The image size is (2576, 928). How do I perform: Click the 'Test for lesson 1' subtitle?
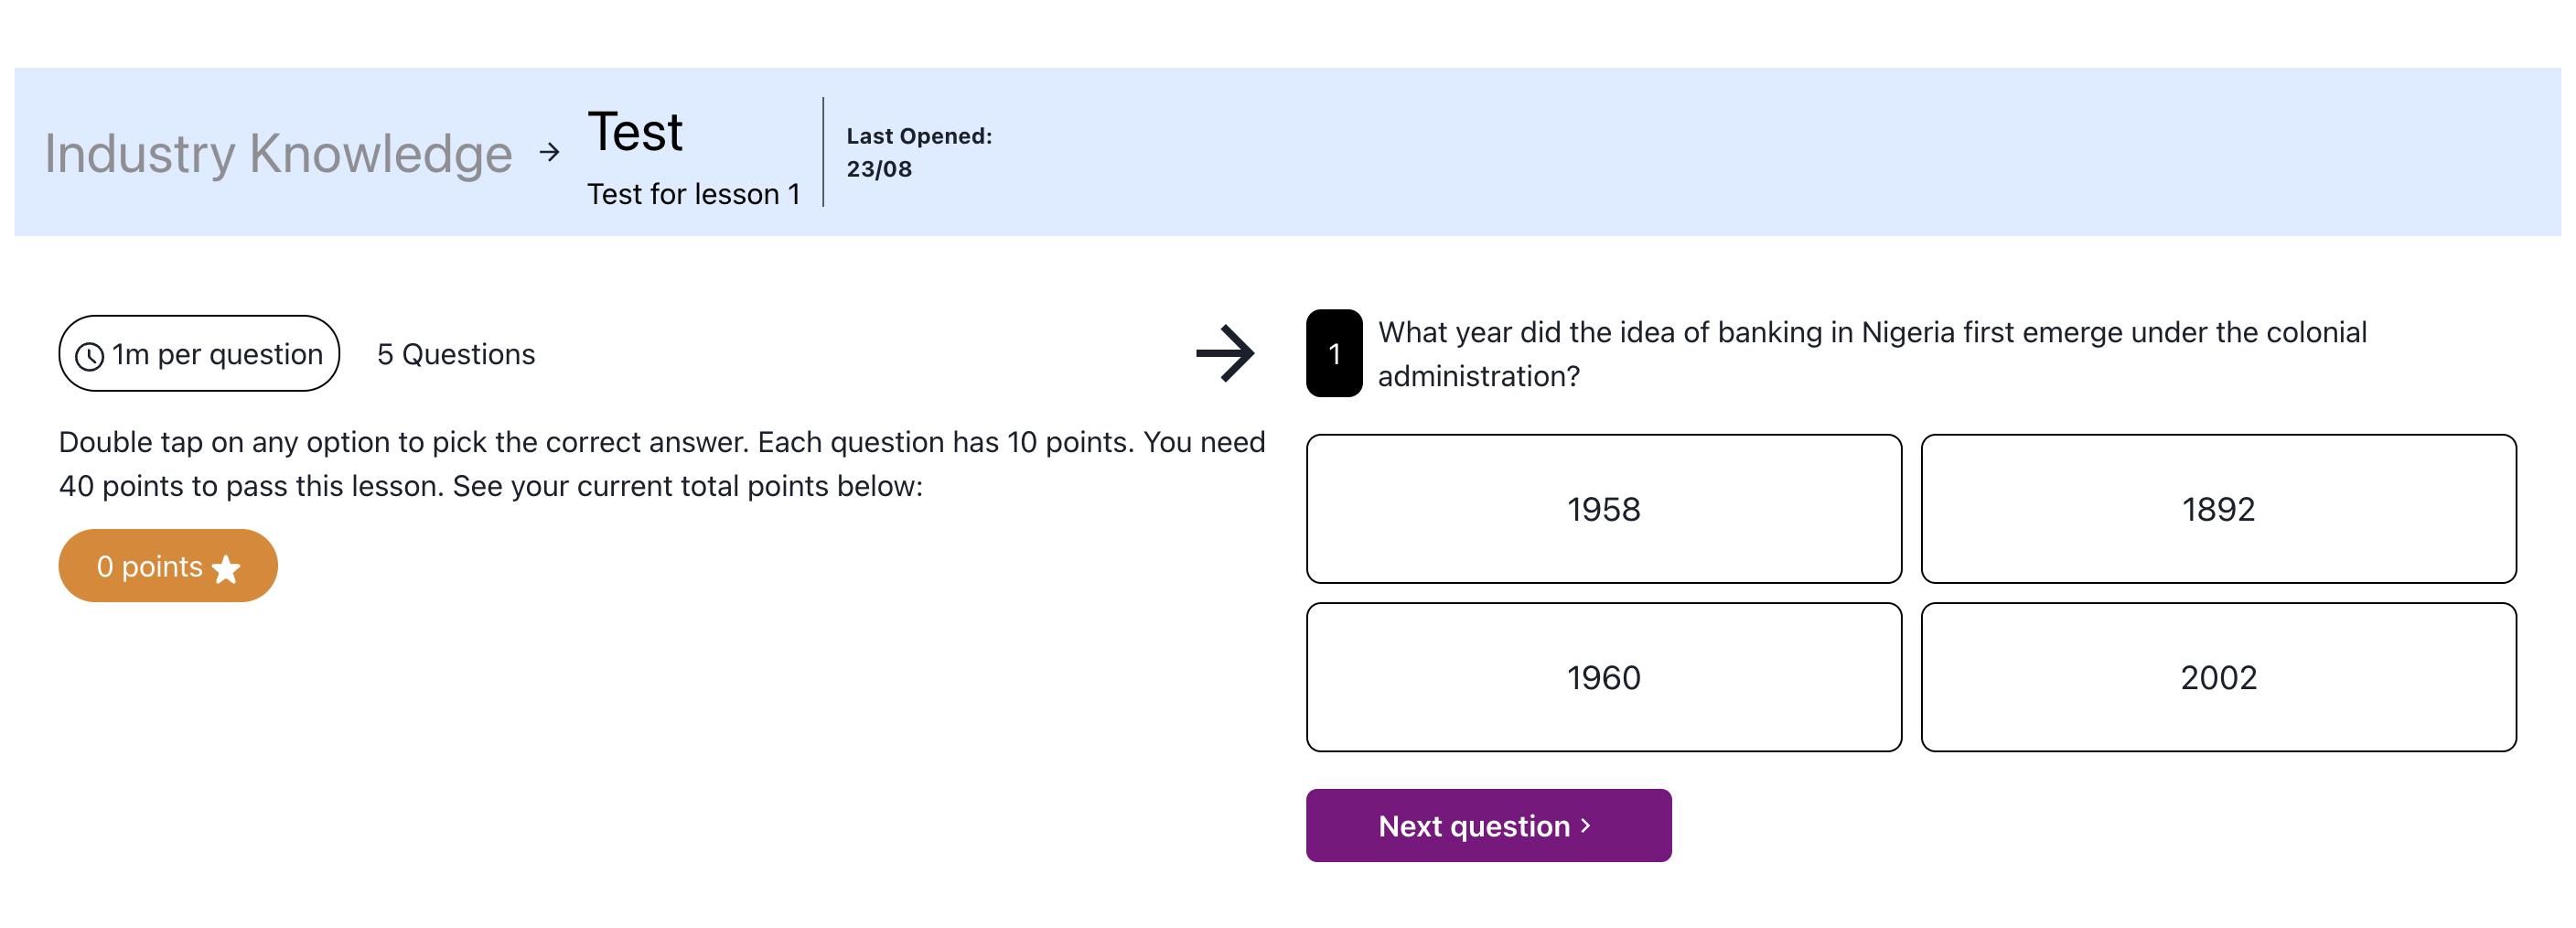693,194
